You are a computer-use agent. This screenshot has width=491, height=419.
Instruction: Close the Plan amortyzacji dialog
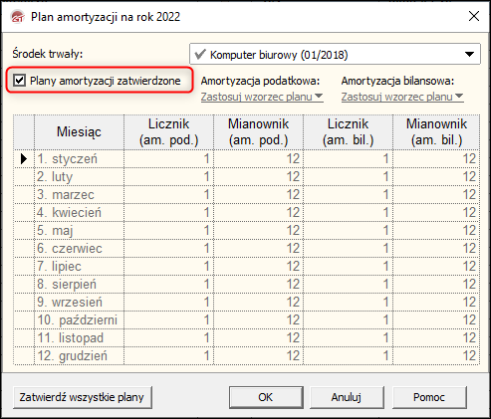click(x=474, y=16)
